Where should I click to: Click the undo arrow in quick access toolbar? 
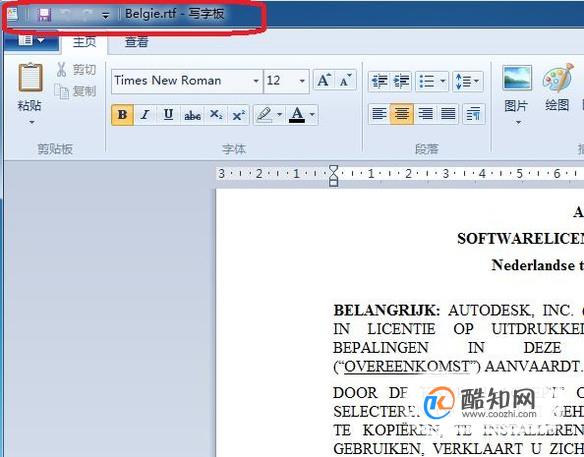(x=66, y=14)
